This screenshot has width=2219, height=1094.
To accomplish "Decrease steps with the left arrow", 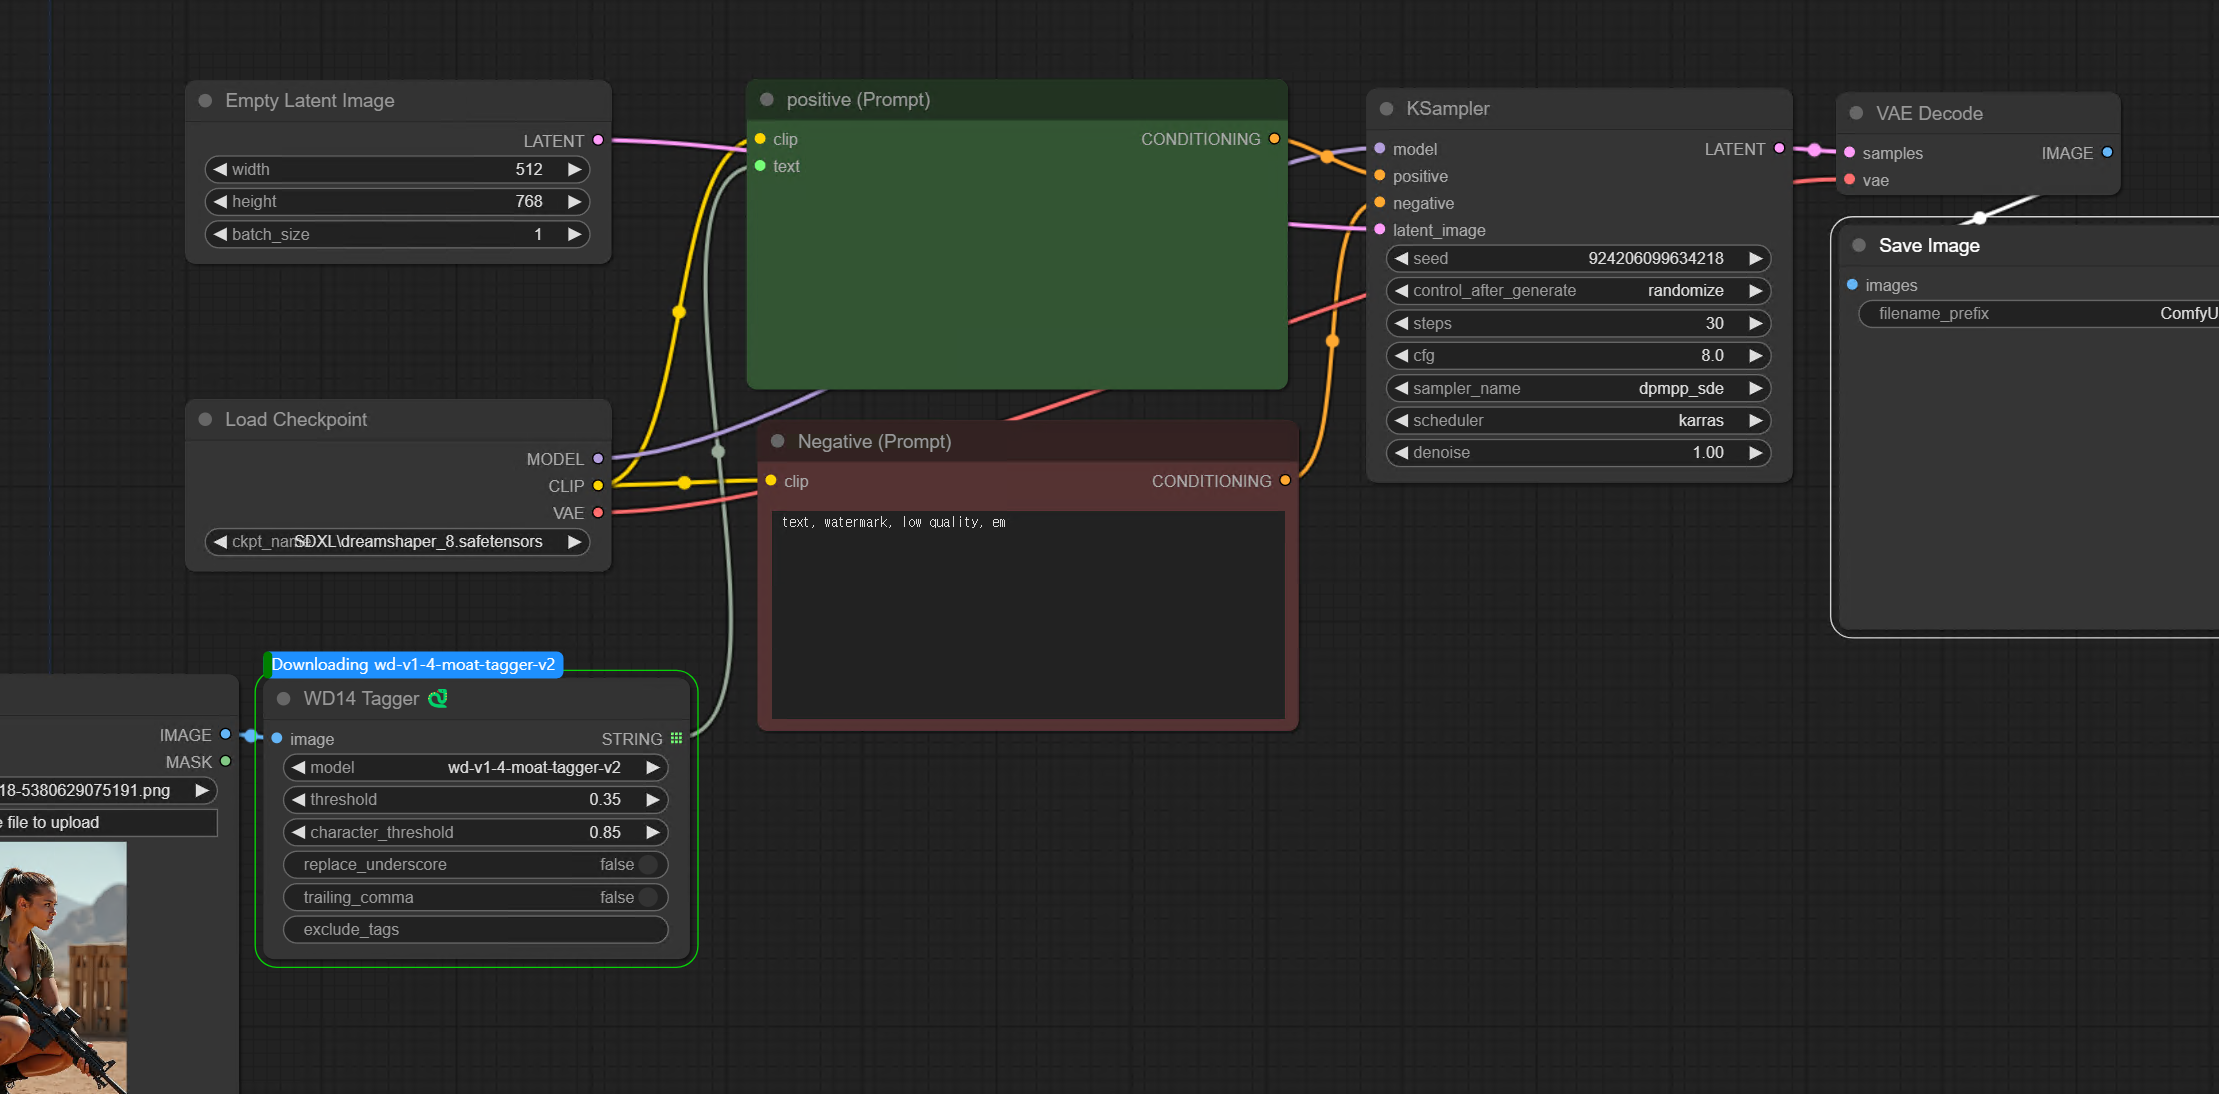I will coord(1401,323).
